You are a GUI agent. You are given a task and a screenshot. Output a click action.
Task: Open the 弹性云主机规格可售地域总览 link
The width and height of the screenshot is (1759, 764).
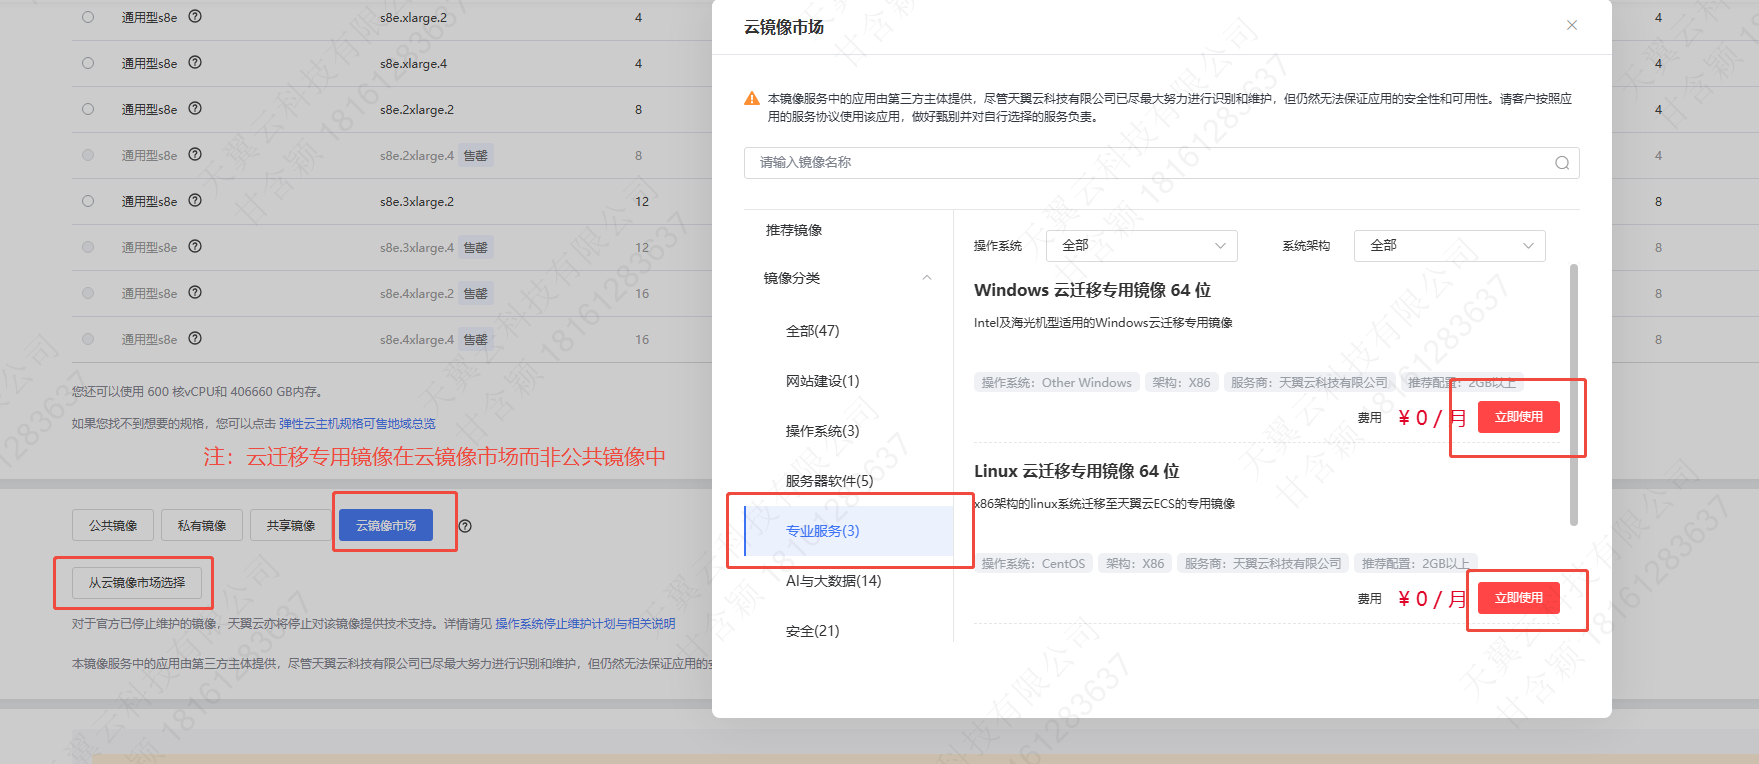pyautogui.click(x=357, y=424)
